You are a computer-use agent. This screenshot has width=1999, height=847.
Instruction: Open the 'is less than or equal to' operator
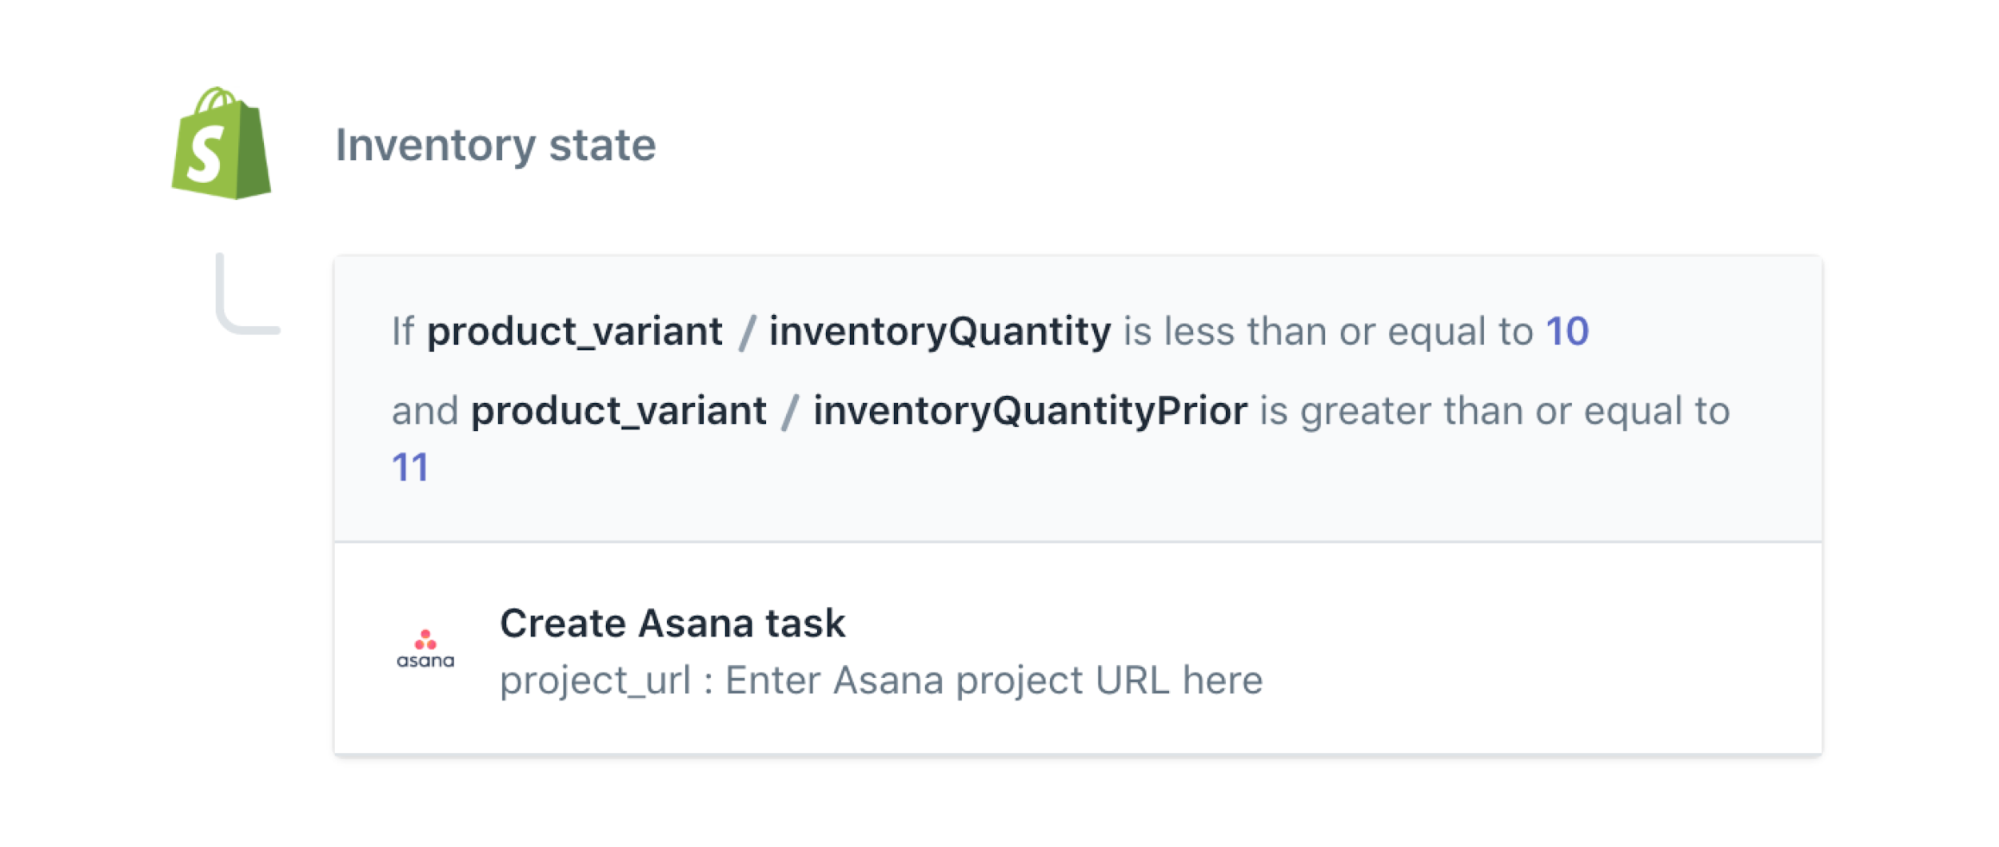[x=1327, y=331]
